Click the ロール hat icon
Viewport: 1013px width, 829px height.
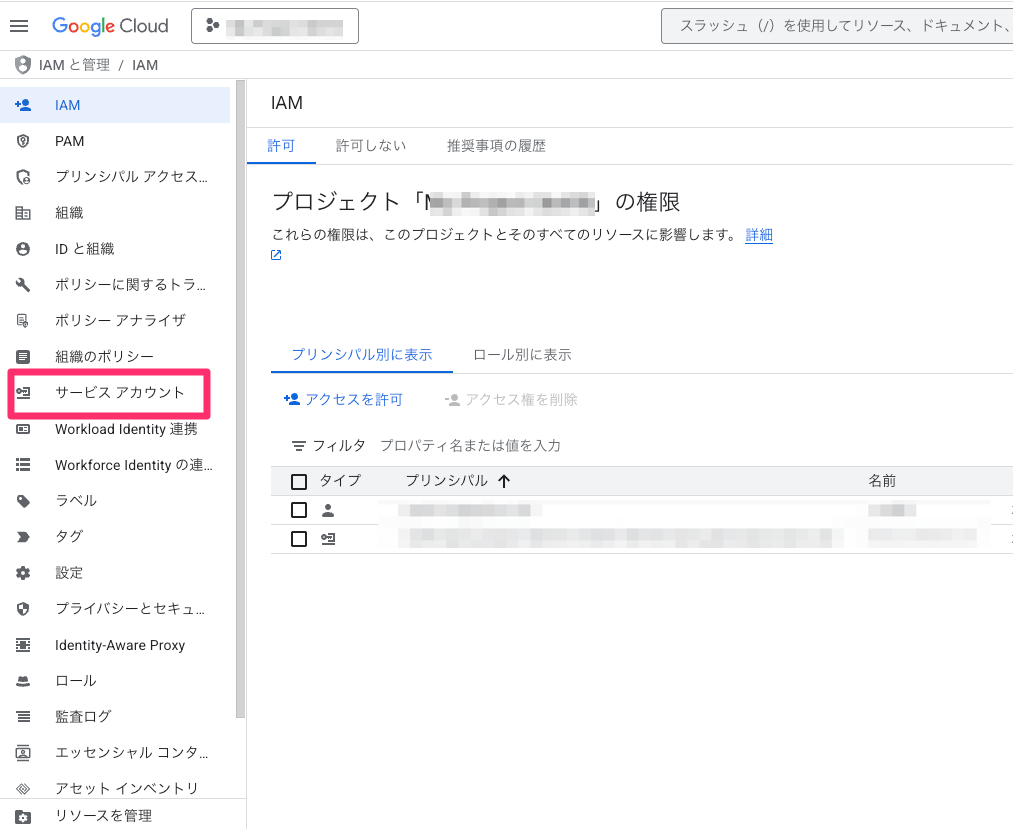coord(23,680)
